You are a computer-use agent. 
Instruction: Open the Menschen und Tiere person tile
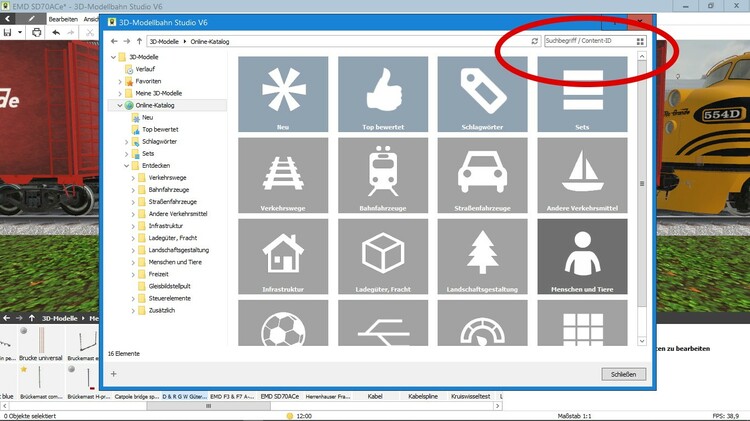(582, 257)
